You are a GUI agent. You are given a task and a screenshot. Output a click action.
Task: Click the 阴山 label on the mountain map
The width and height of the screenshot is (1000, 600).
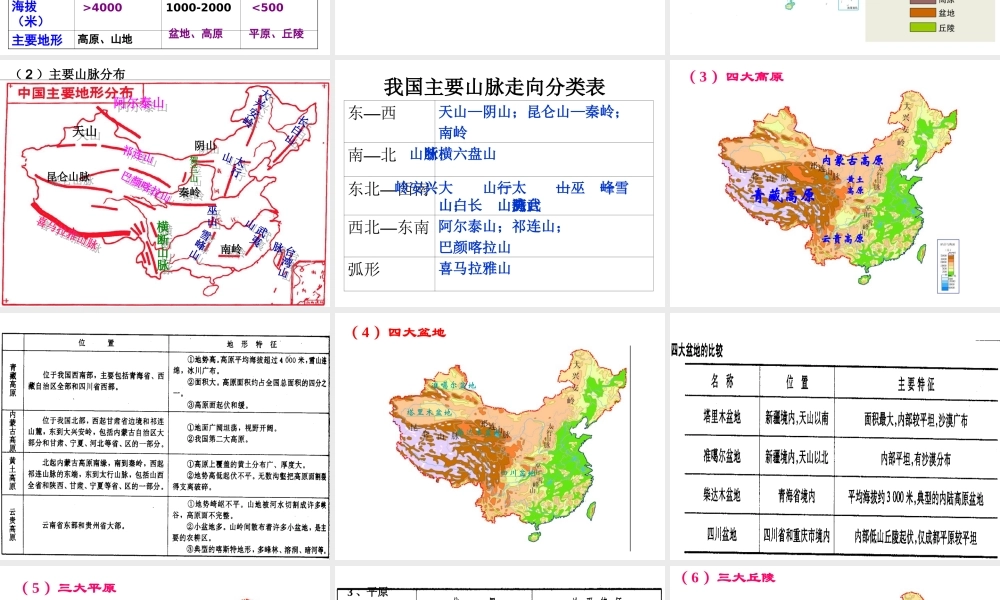[205, 146]
